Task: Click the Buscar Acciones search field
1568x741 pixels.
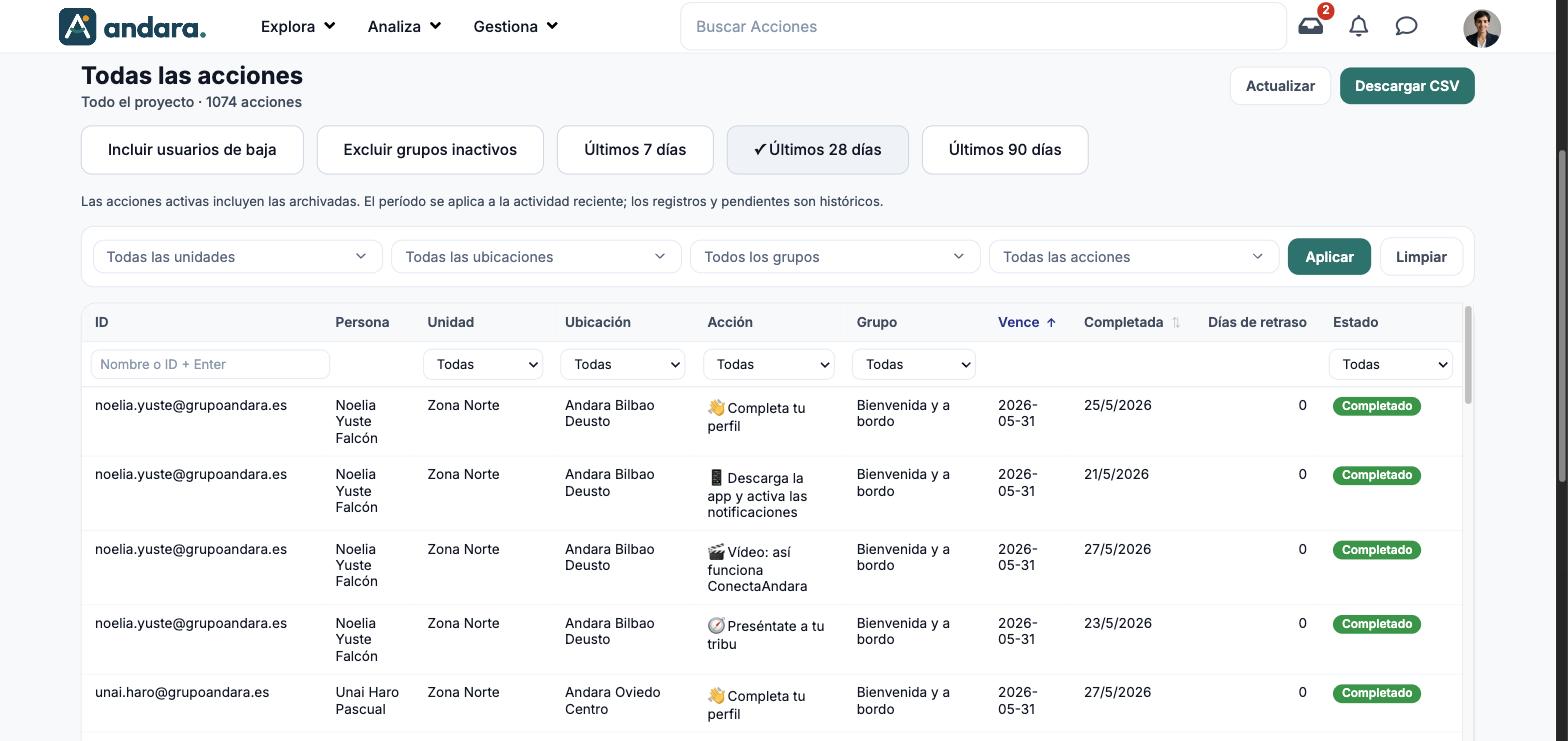Action: tap(983, 26)
